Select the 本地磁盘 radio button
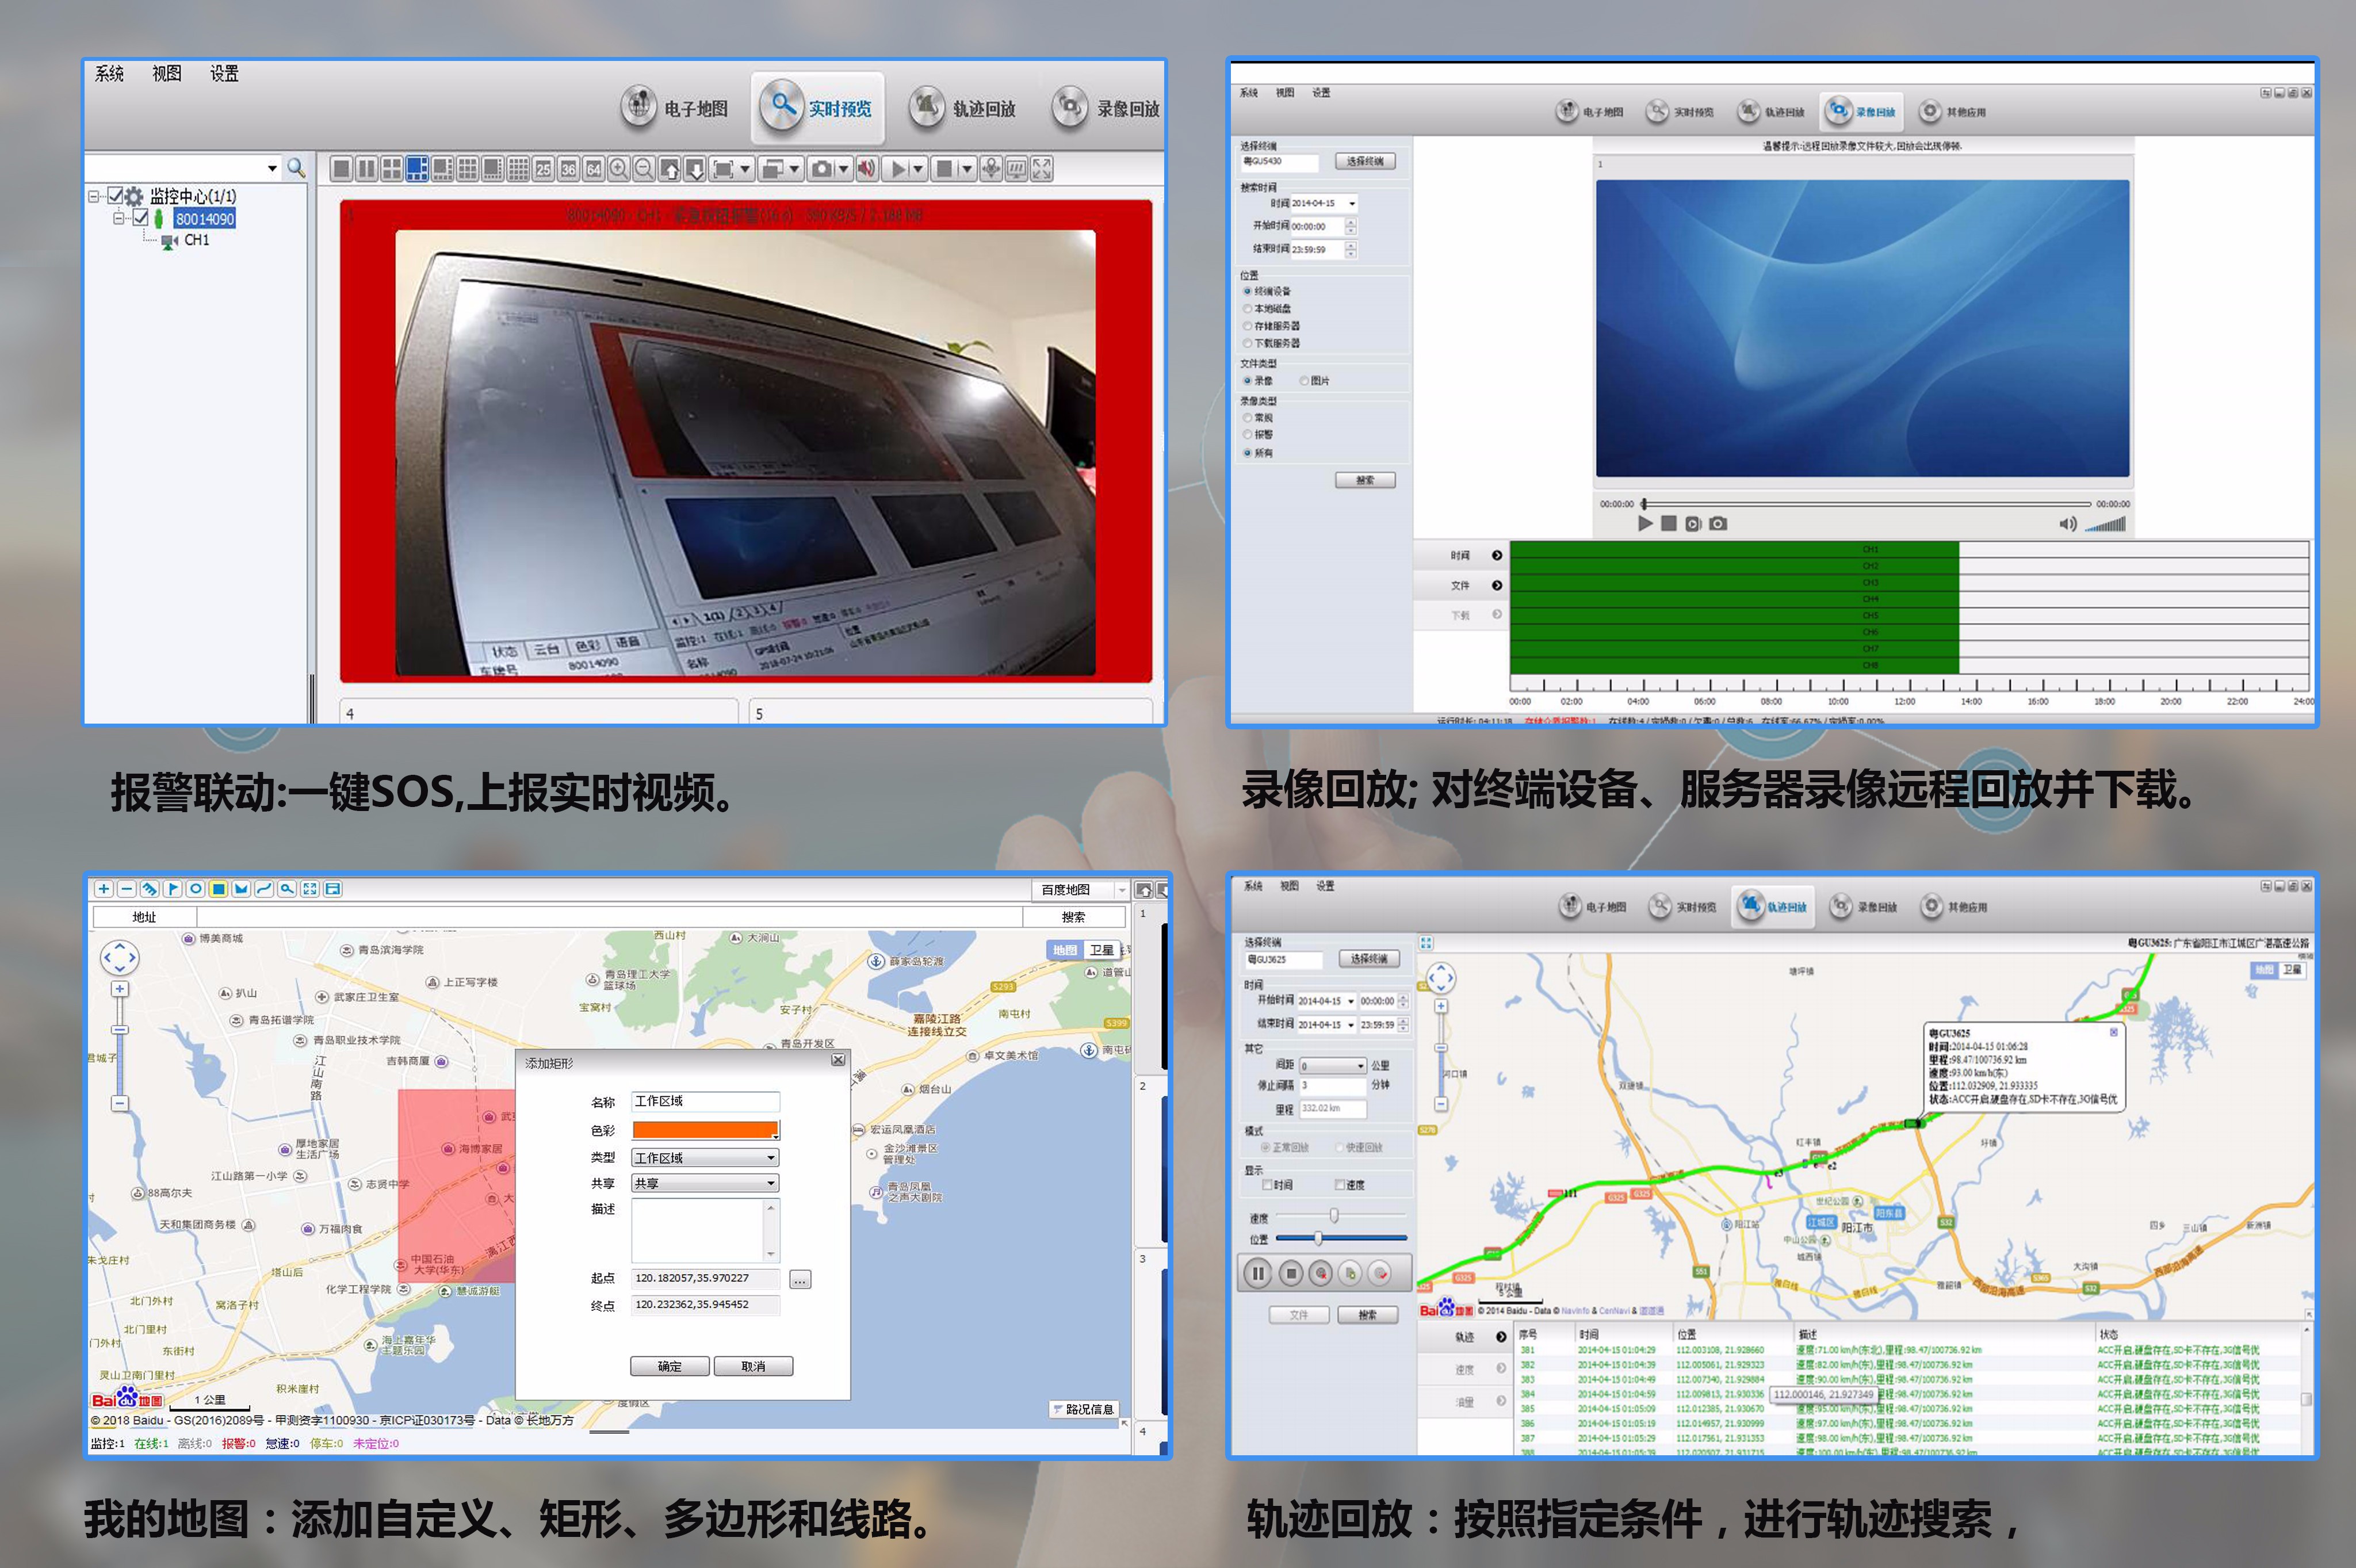 coord(1247,308)
